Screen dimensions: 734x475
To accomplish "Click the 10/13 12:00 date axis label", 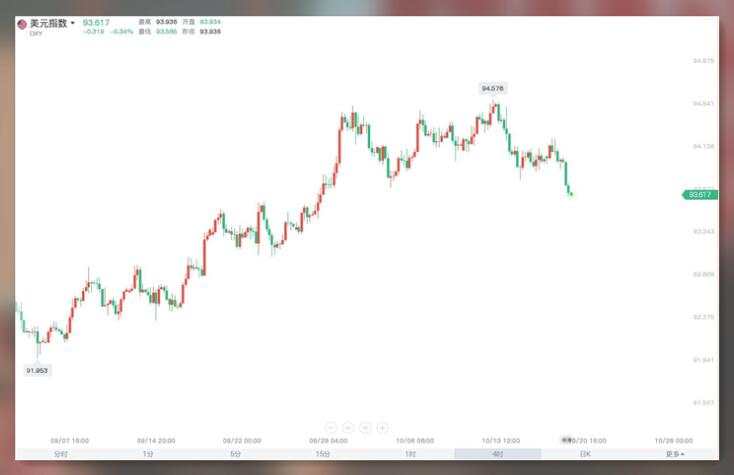I will tap(501, 441).
